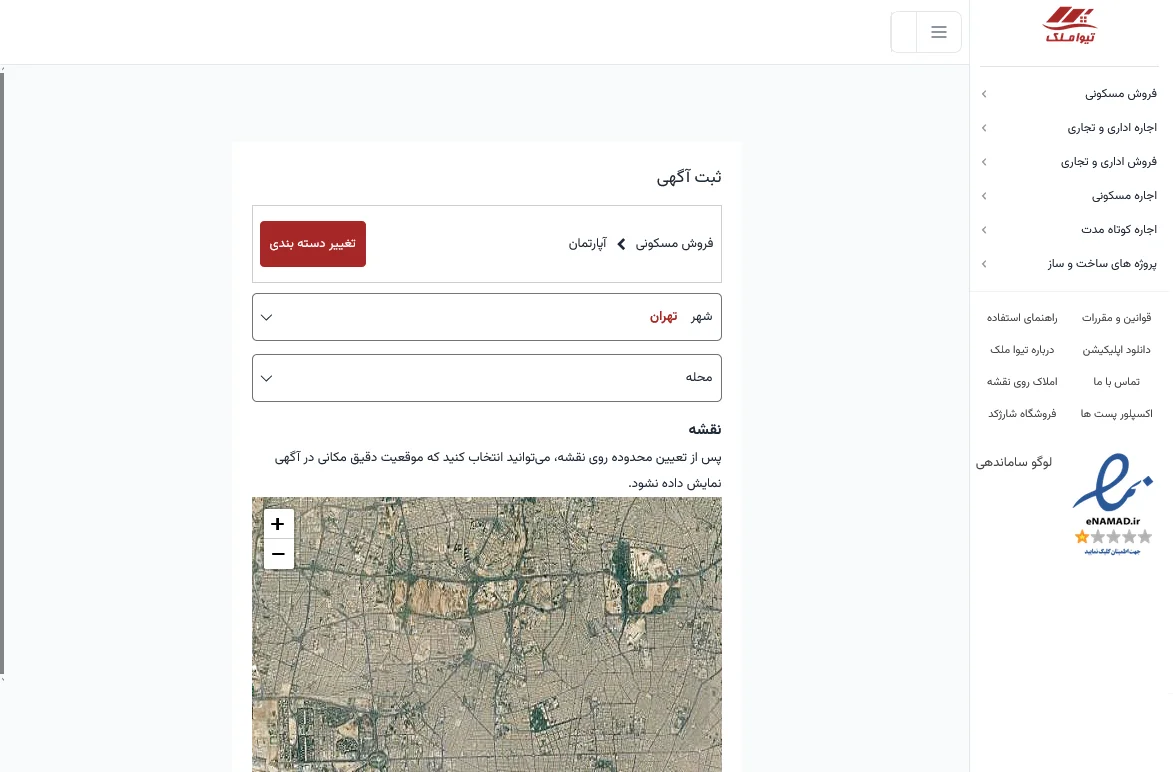Image resolution: width=1173 pixels, height=772 pixels.
Task: Expand chevron beside اجاره اداری و تجاری
Action: click(984, 128)
